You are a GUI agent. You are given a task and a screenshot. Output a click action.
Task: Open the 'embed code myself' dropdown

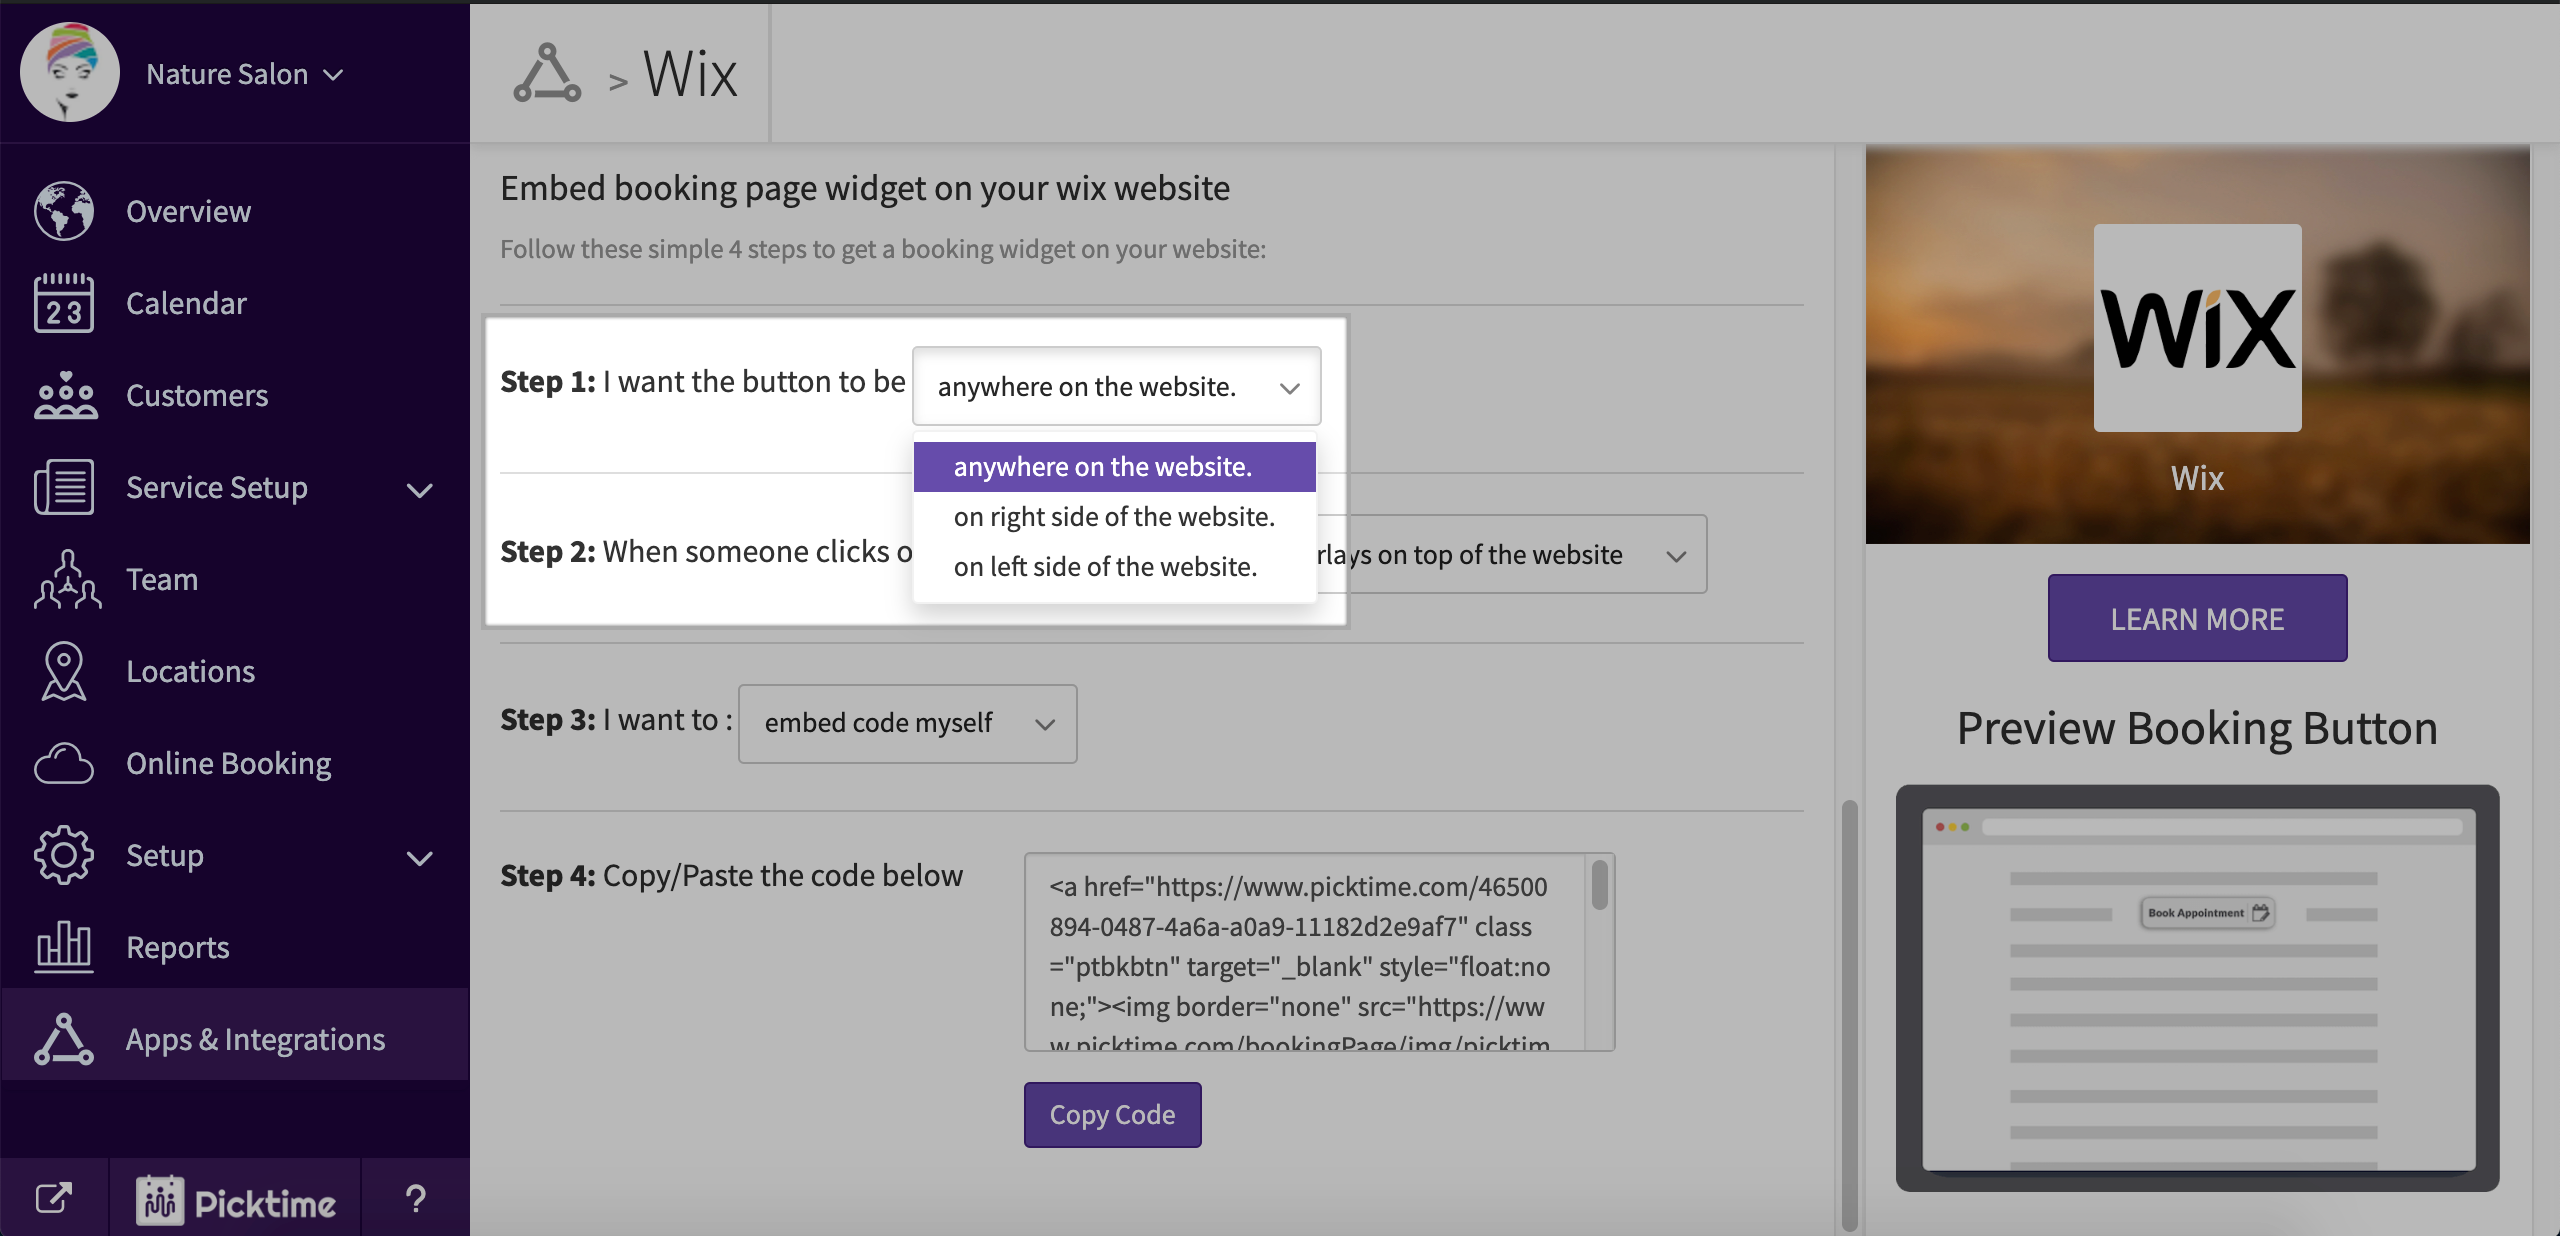click(907, 723)
